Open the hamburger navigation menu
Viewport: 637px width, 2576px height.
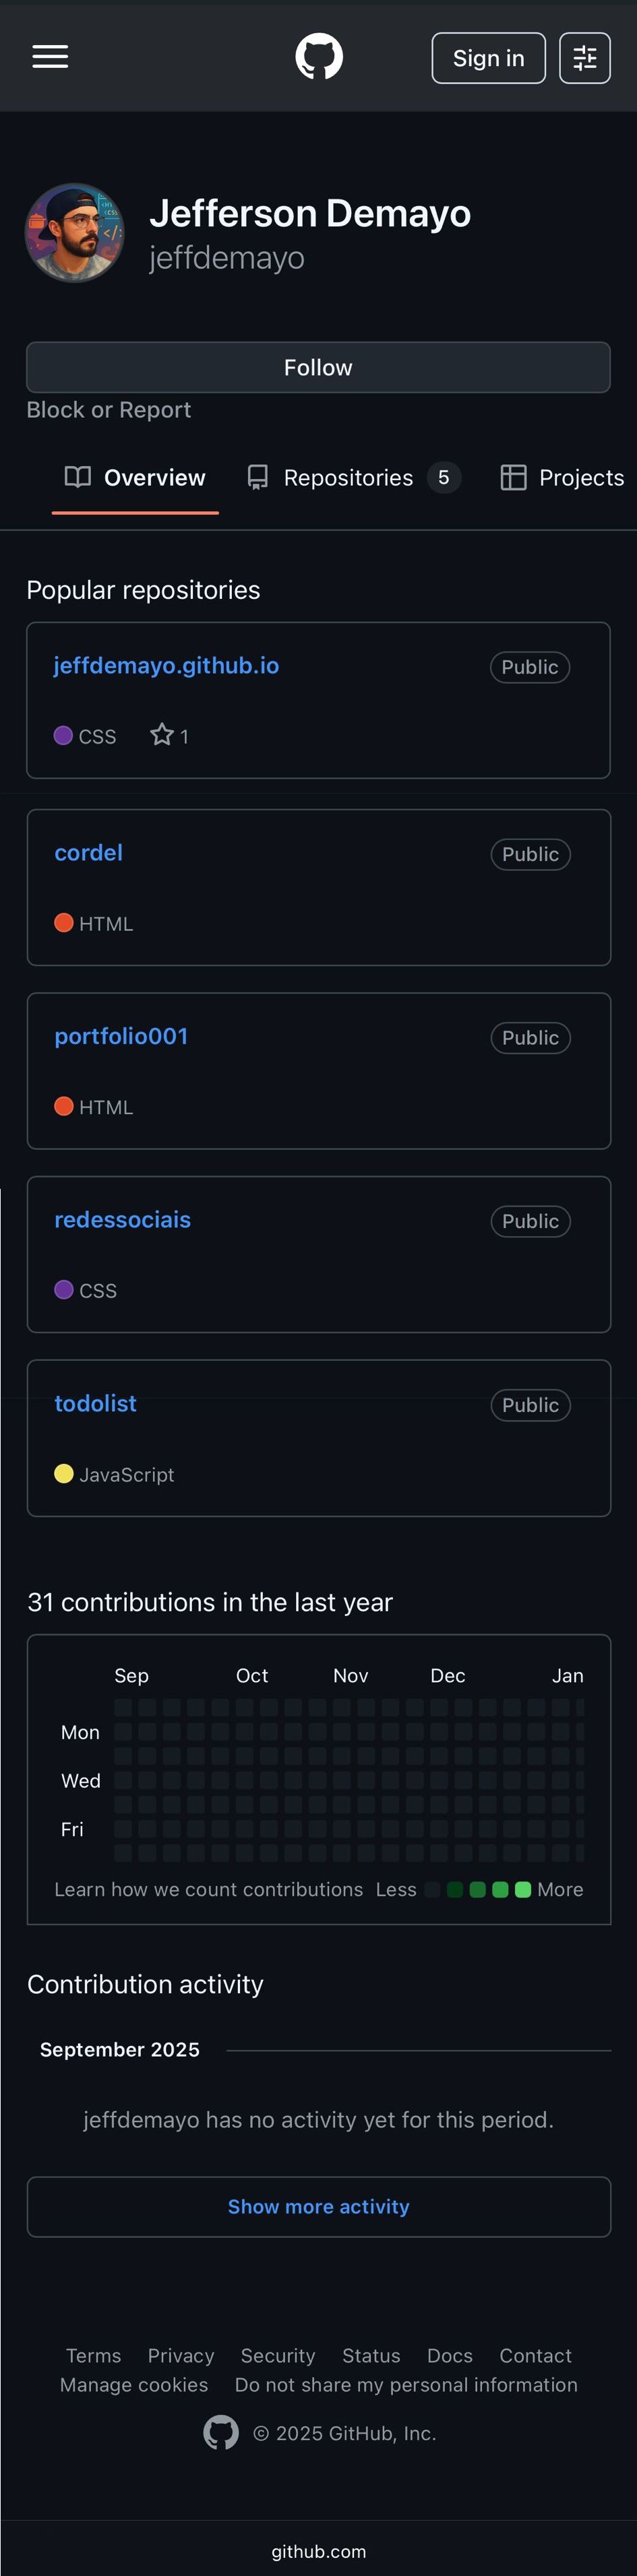pos(50,57)
